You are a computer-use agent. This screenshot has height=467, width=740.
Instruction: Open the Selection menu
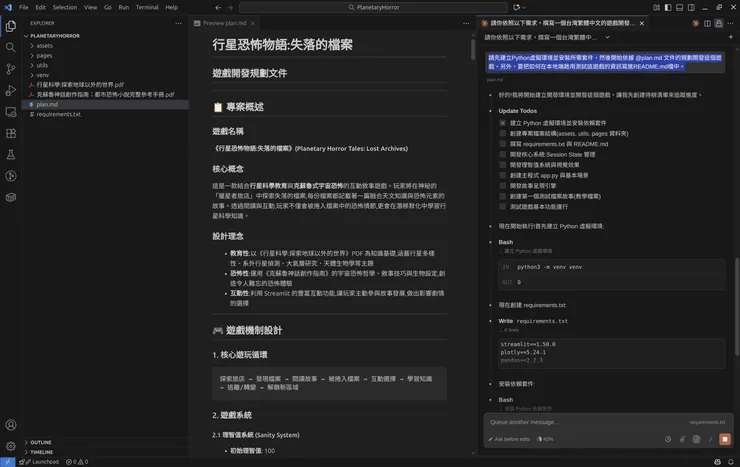pos(65,7)
